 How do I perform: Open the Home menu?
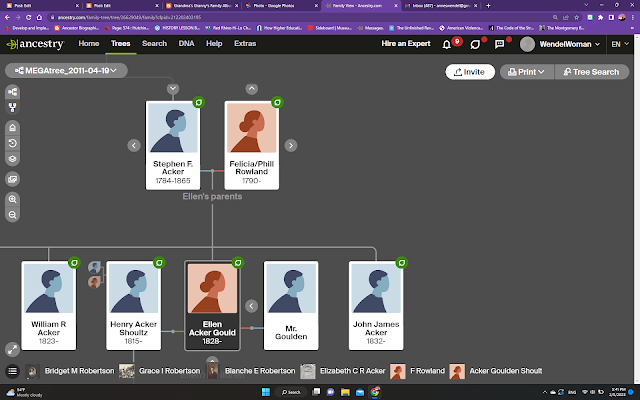[89, 43]
